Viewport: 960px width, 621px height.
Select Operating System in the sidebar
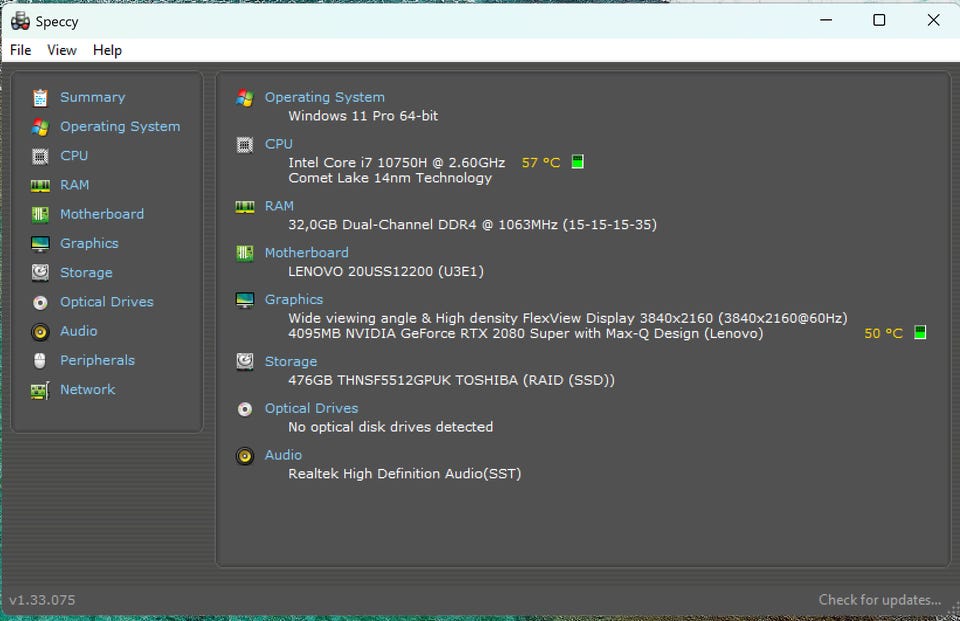[120, 127]
